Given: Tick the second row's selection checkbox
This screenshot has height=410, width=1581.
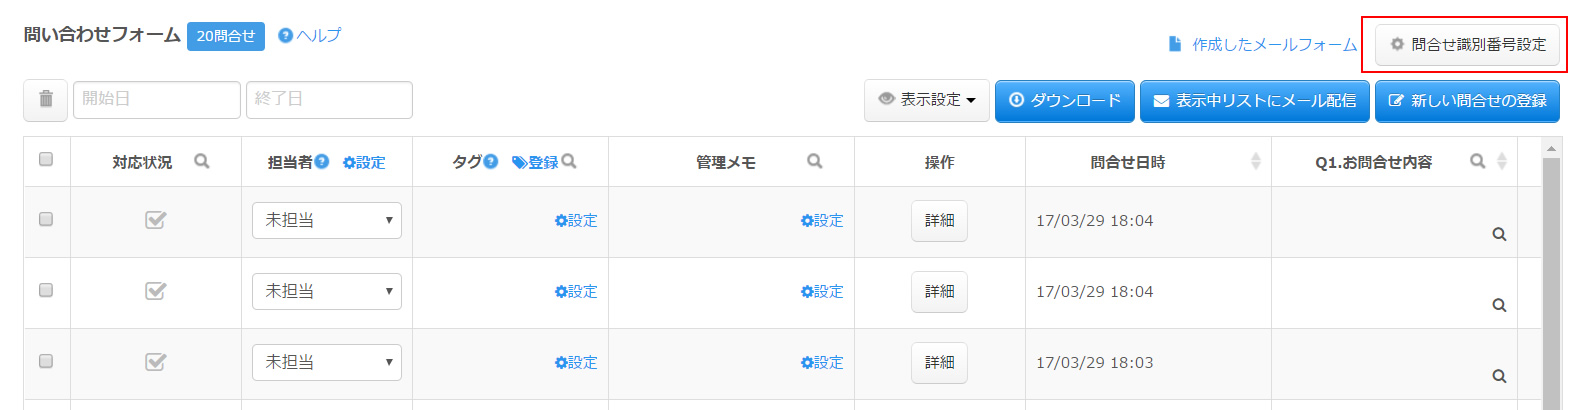Looking at the screenshot, I should click(46, 290).
